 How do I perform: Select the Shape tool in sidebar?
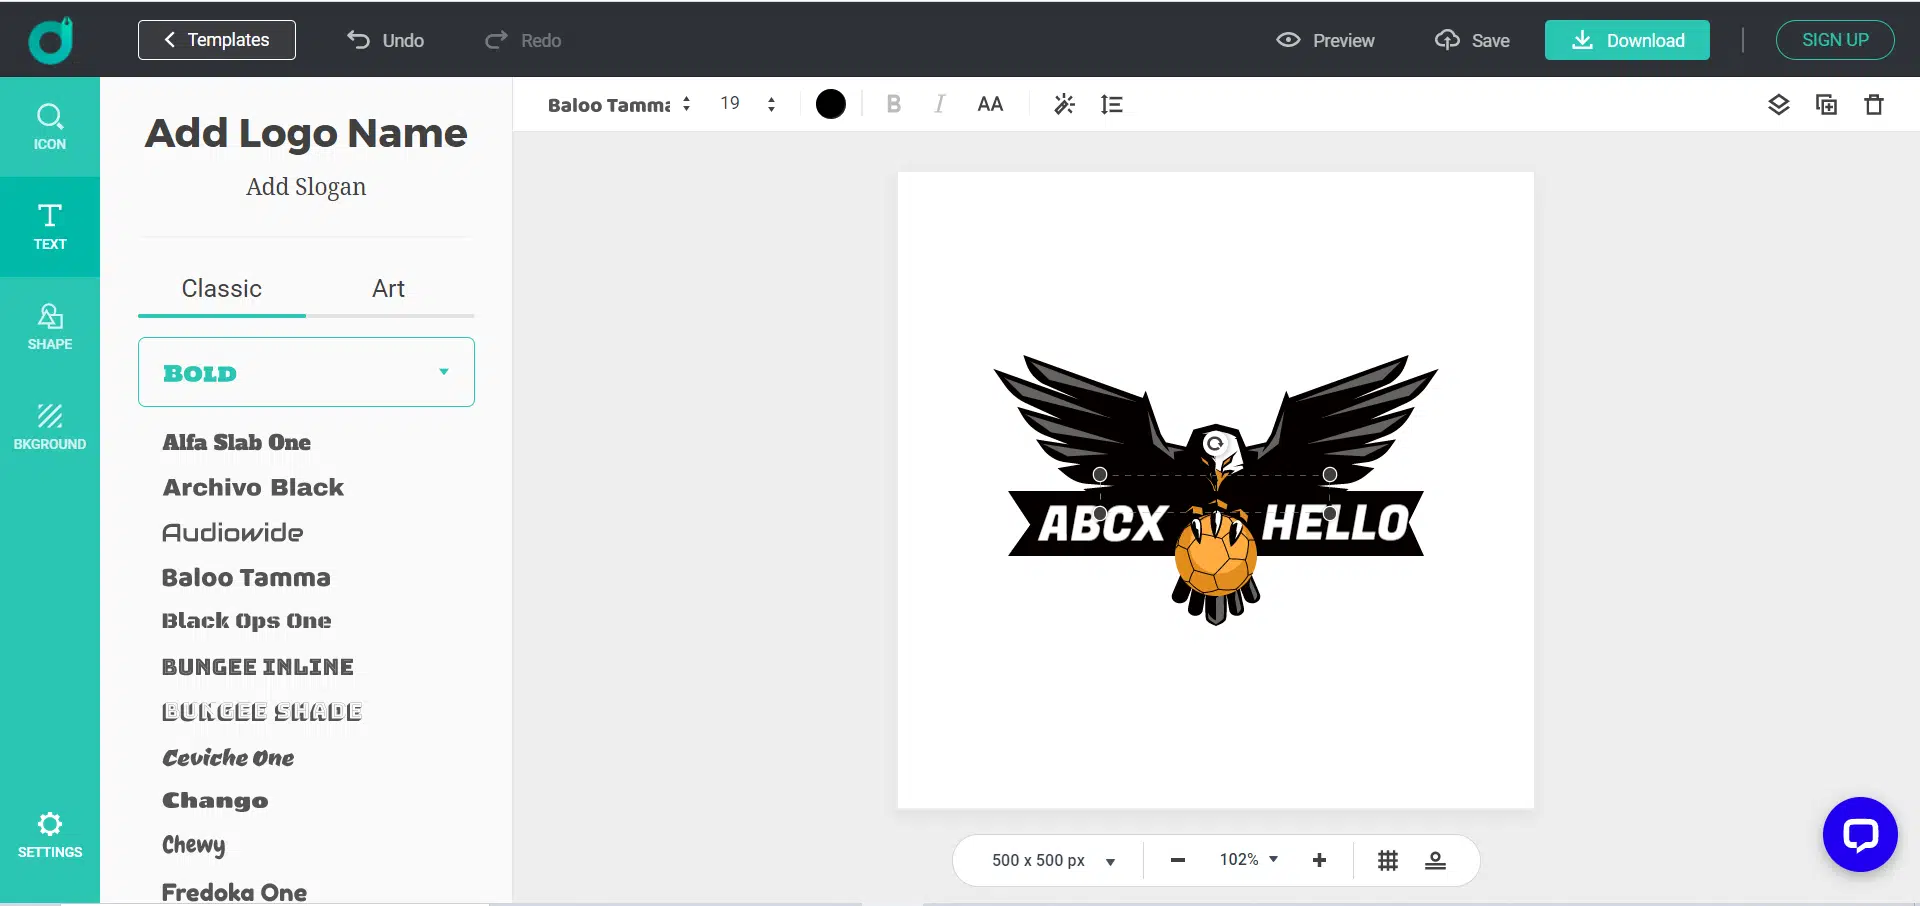(50, 327)
